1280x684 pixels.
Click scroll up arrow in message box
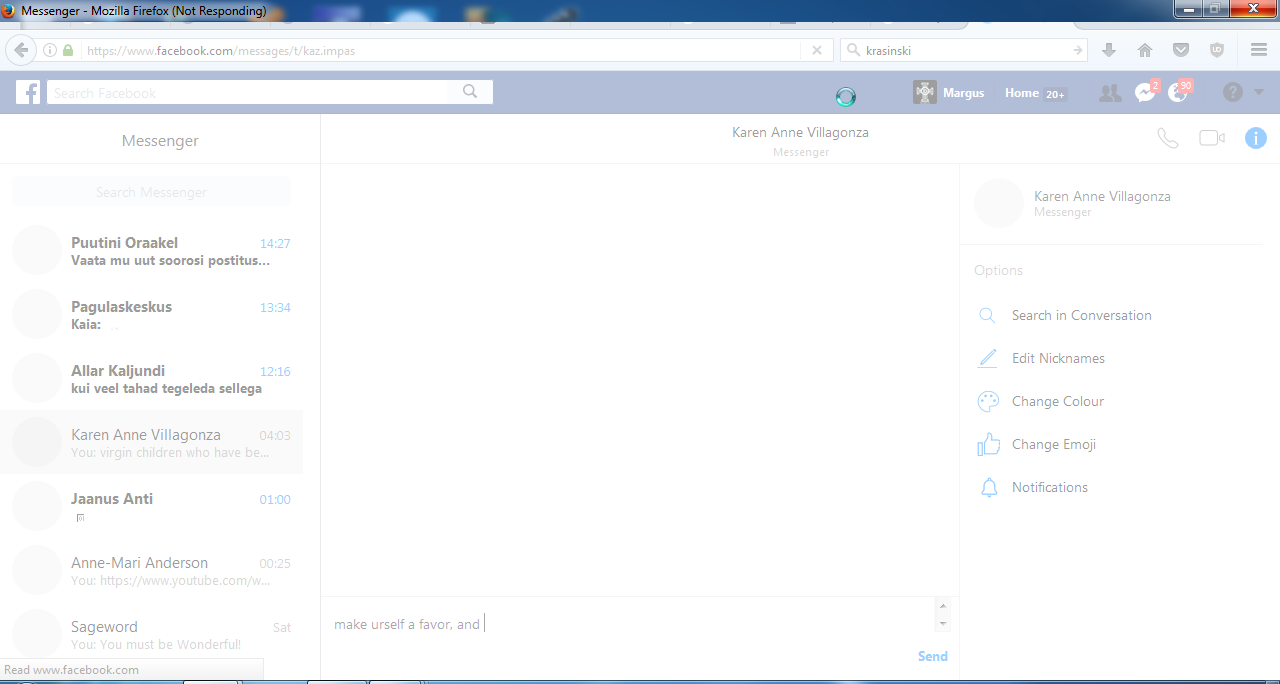[942, 606]
